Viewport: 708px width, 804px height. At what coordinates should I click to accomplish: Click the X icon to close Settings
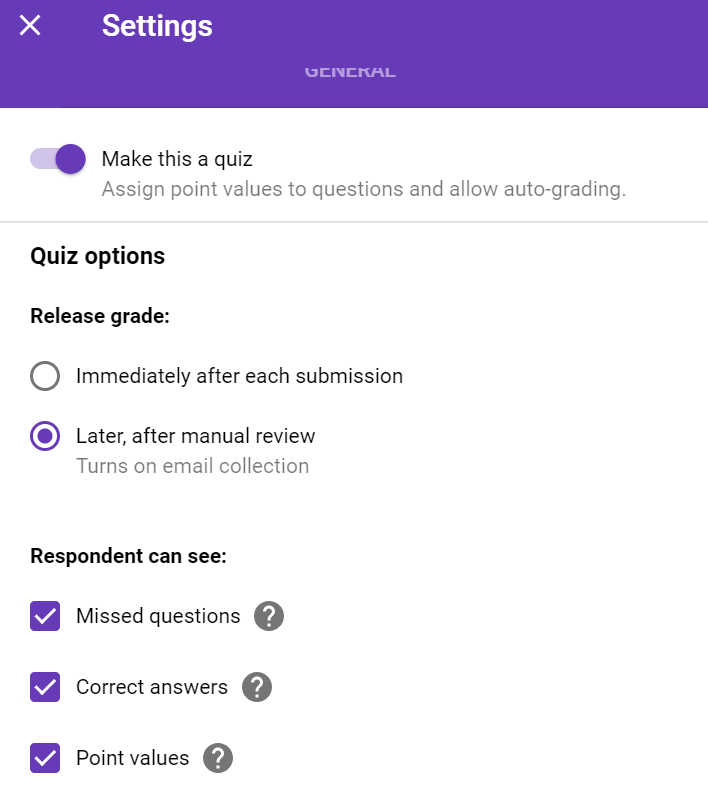coord(29,25)
